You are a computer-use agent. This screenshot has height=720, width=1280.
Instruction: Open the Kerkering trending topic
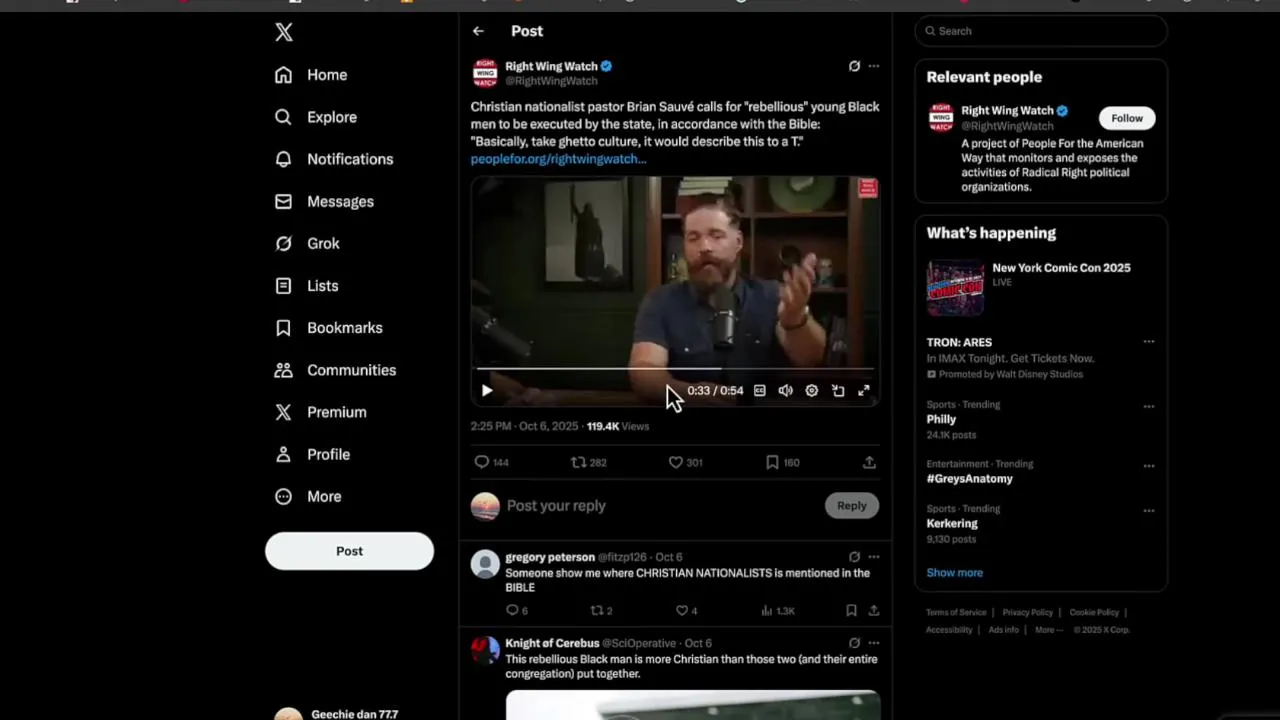(952, 524)
